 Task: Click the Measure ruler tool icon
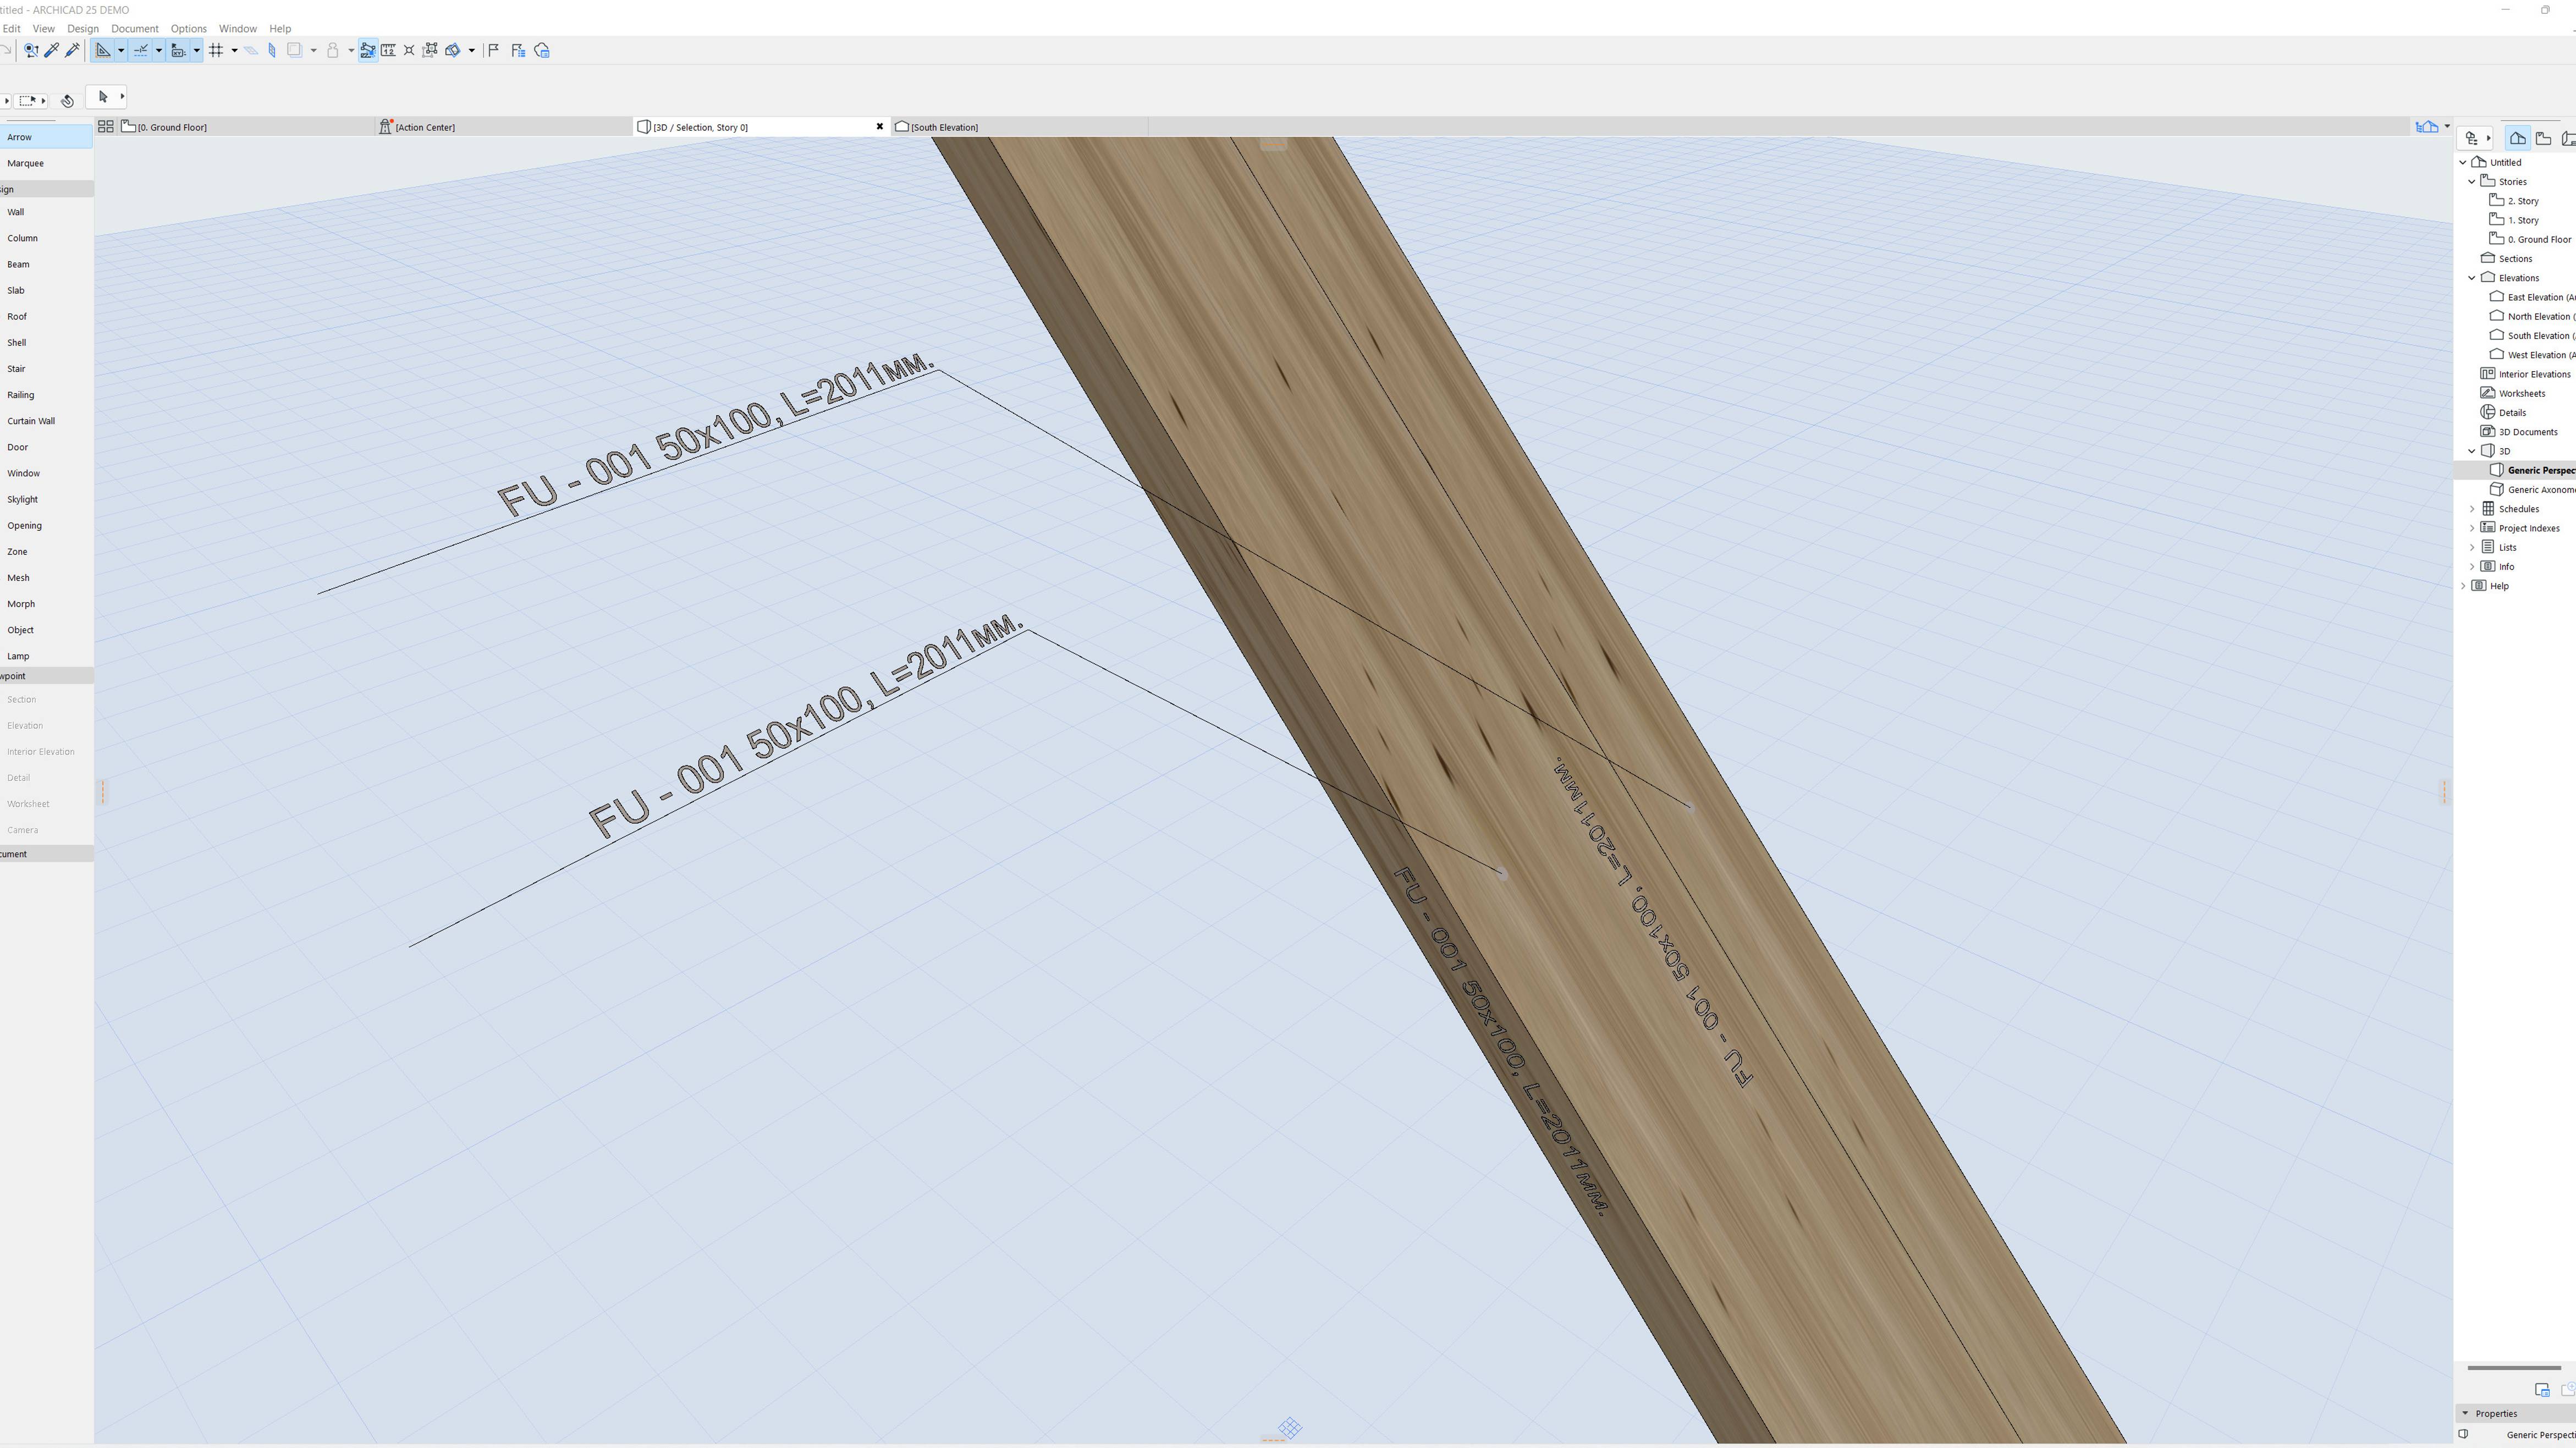(x=388, y=50)
